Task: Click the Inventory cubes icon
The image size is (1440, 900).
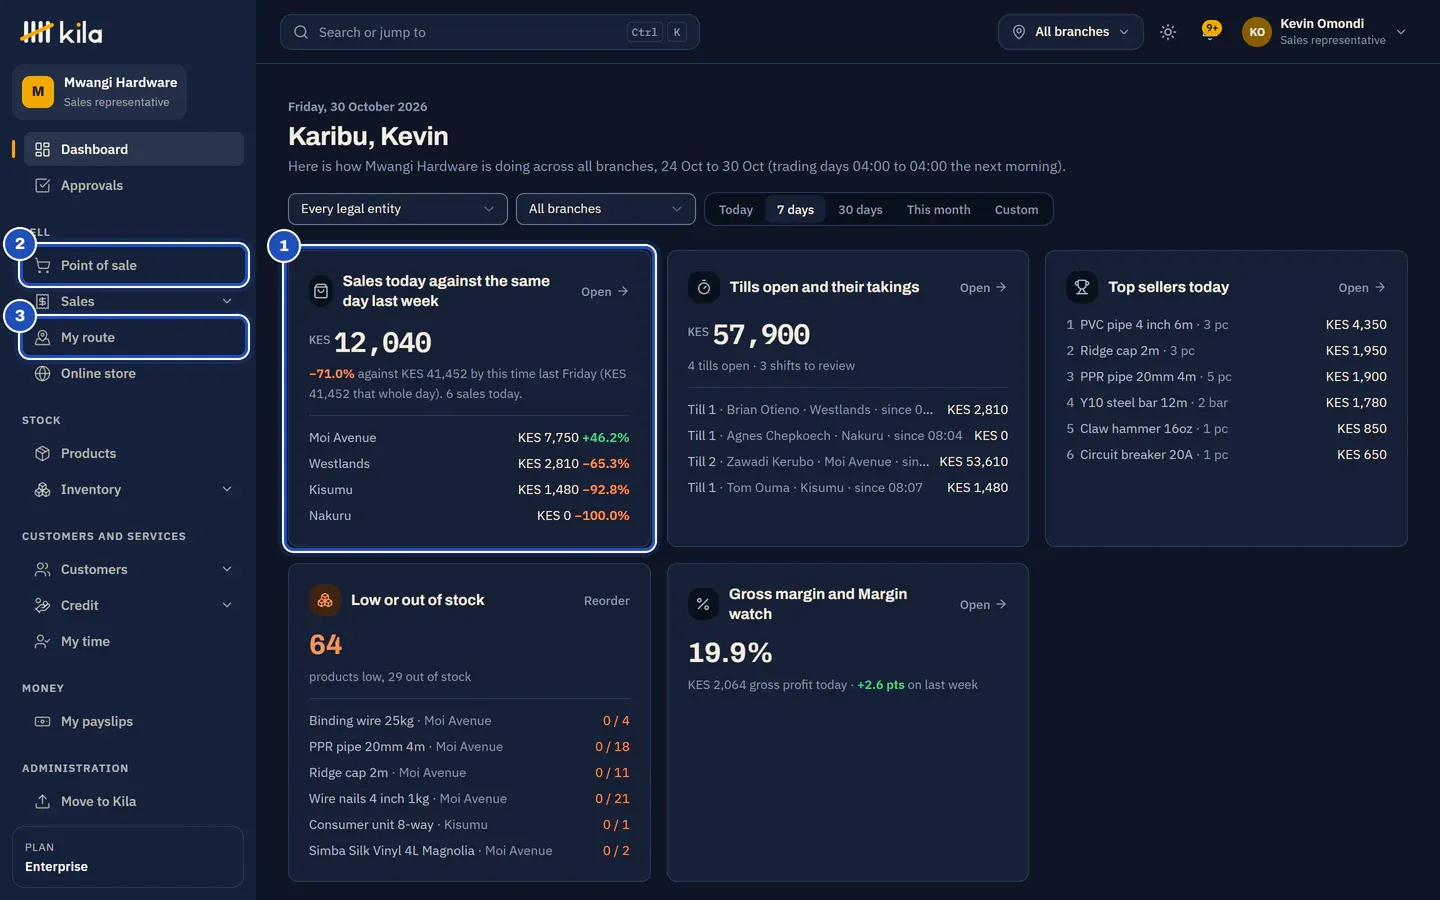Action: 42,489
